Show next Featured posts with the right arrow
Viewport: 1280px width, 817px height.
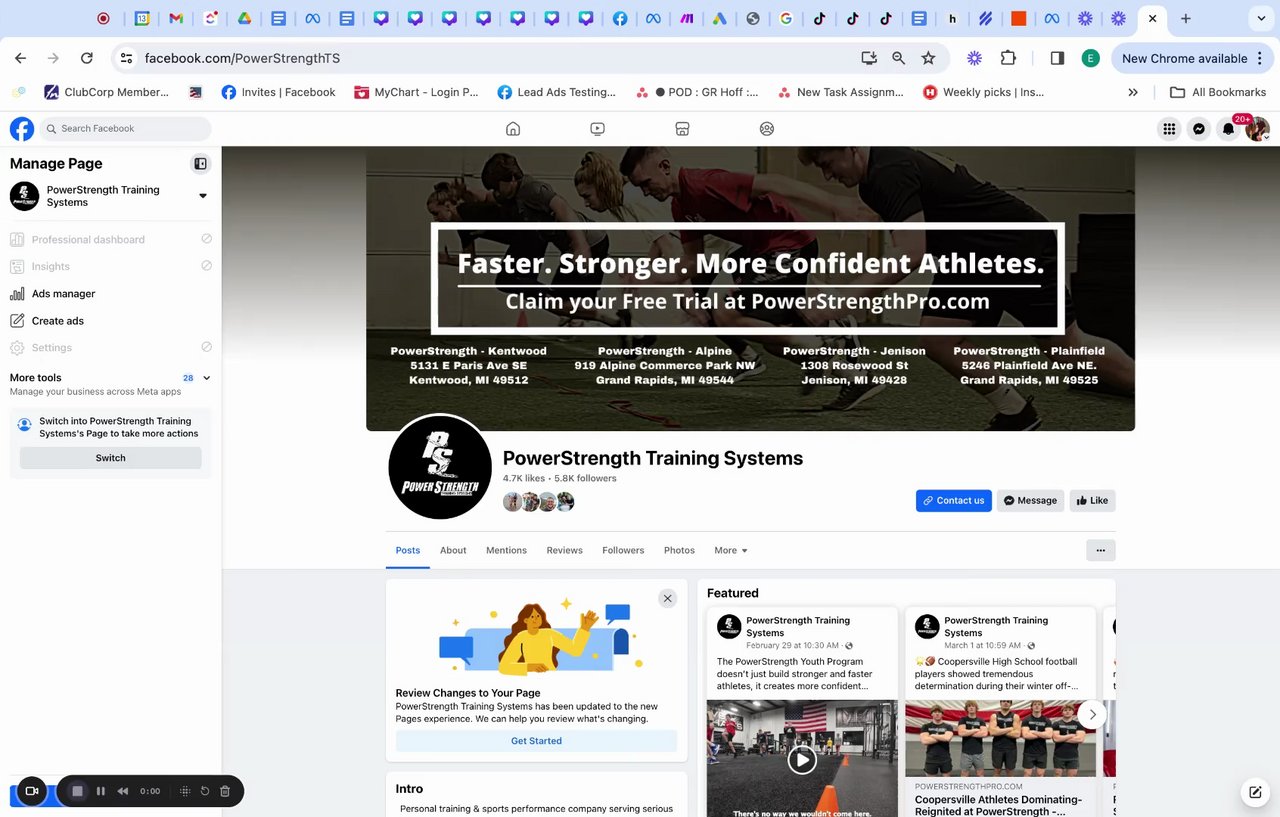tap(1092, 714)
